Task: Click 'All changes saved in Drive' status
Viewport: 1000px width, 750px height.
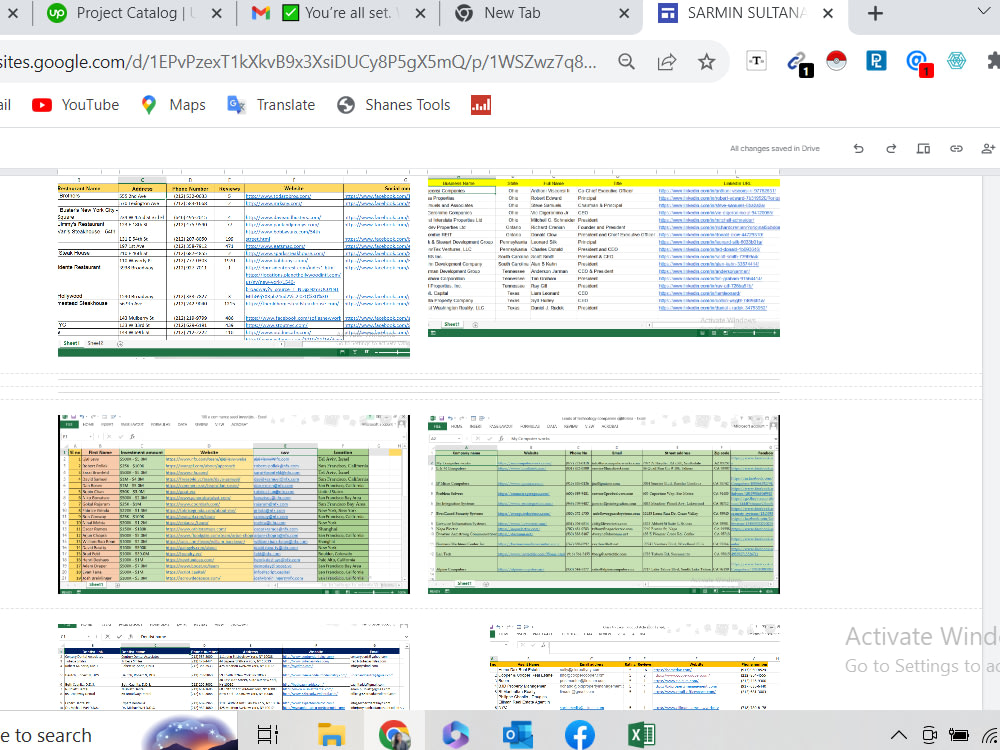Action: pyautogui.click(x=774, y=149)
